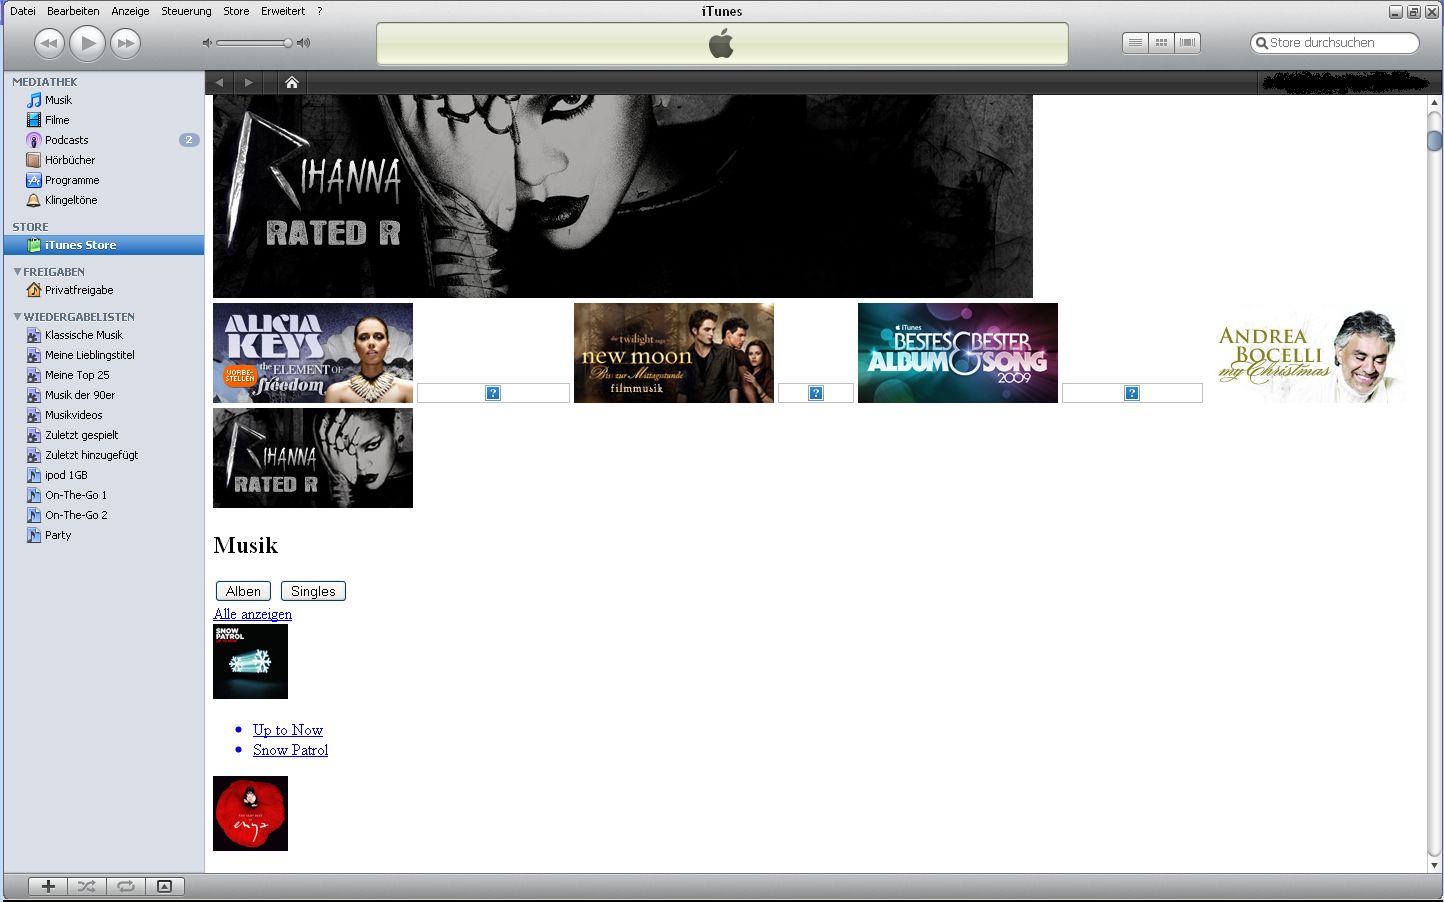Open the Erweitert menu
Screen dimensions: 1444x902
tap(283, 11)
